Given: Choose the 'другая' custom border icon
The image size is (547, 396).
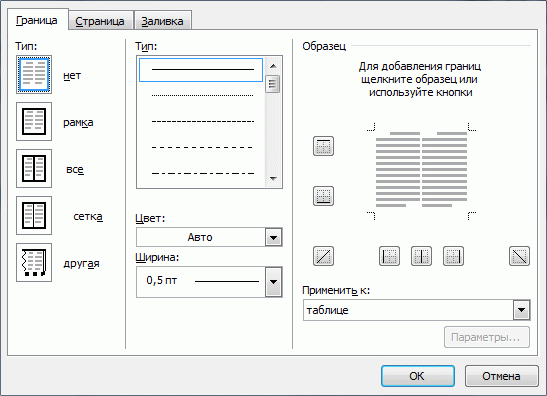Looking at the screenshot, I should [34, 262].
